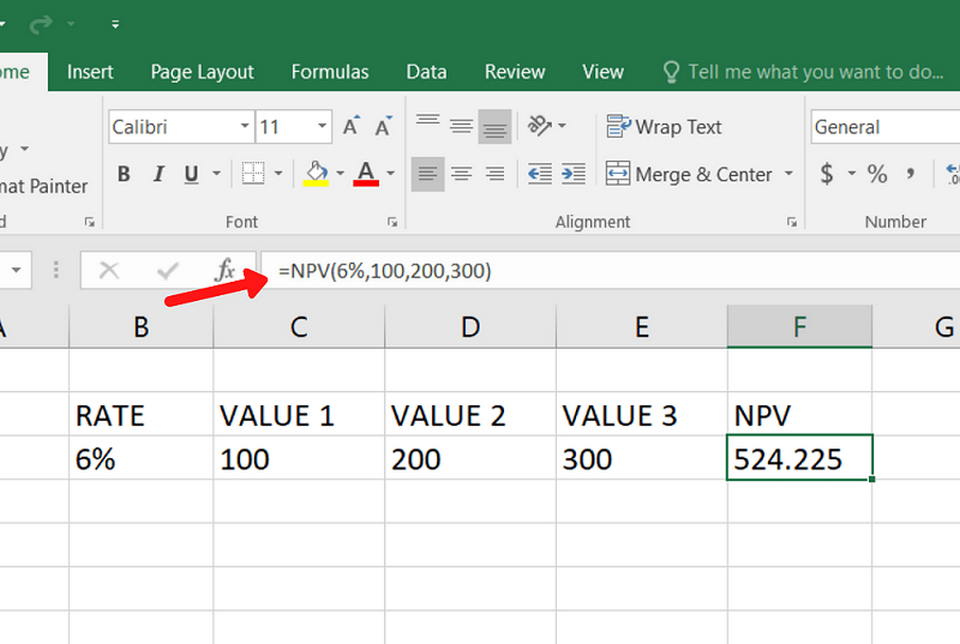Select the cell containing 6%
Screen dimensions: 960x644
coord(141,458)
